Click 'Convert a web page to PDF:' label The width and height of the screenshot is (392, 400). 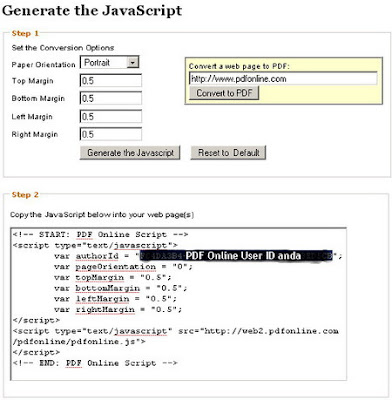[239, 66]
